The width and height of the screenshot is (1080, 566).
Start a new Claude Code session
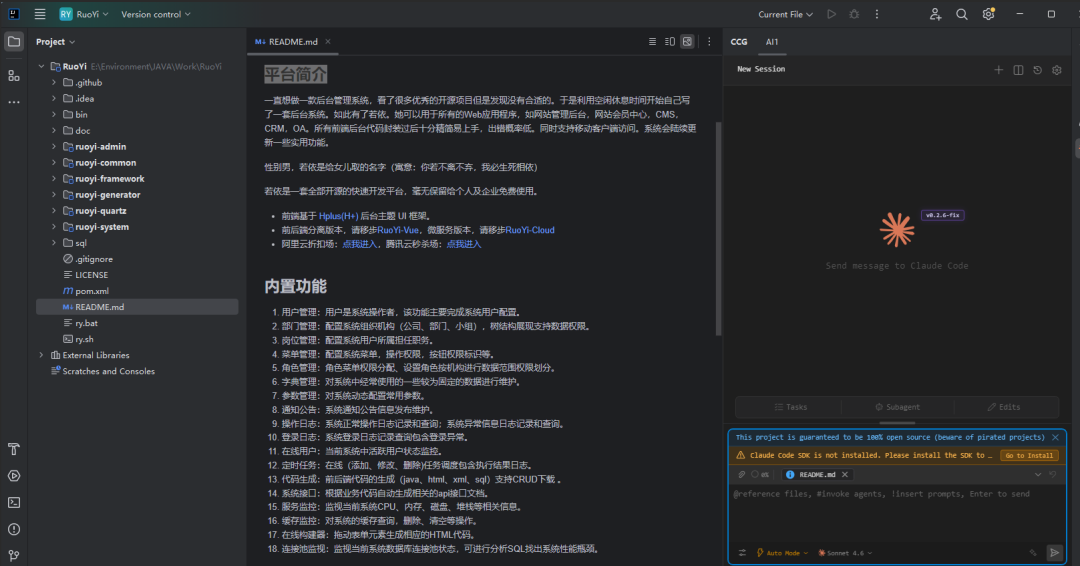998,70
